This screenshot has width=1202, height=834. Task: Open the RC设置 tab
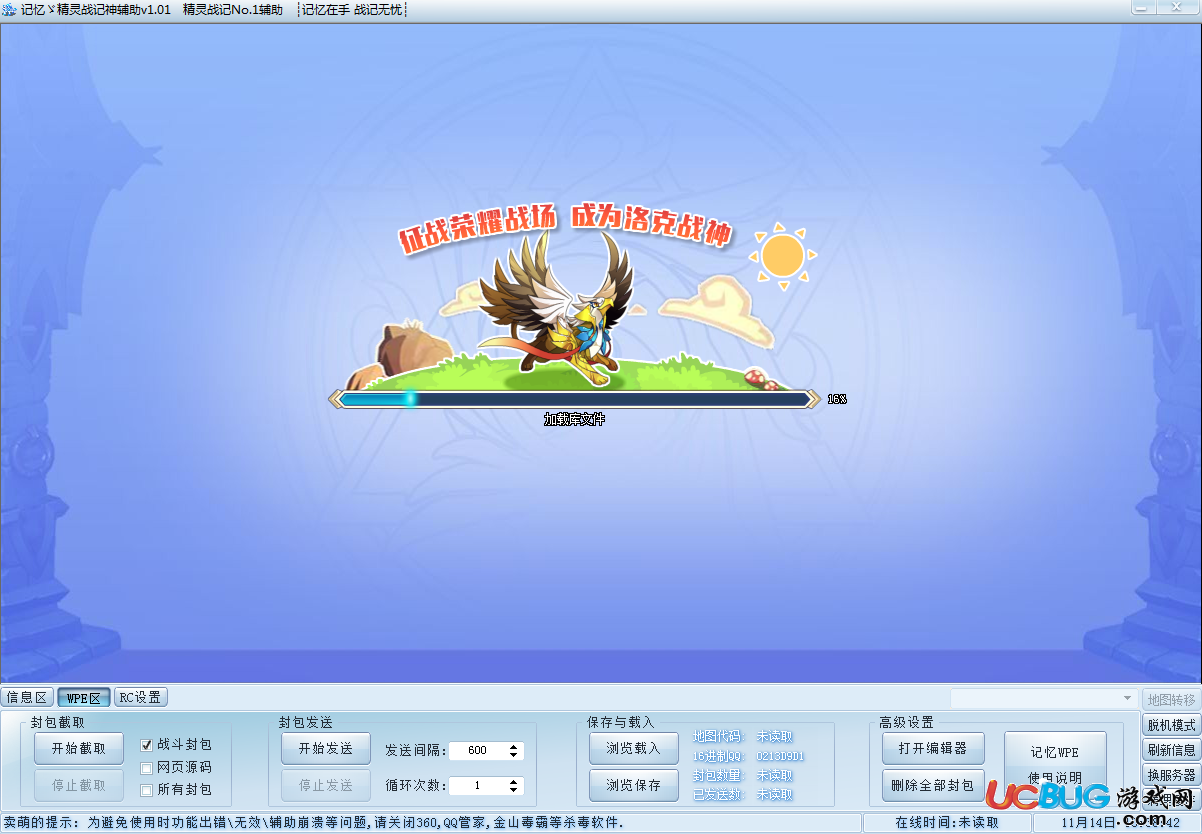pos(140,697)
